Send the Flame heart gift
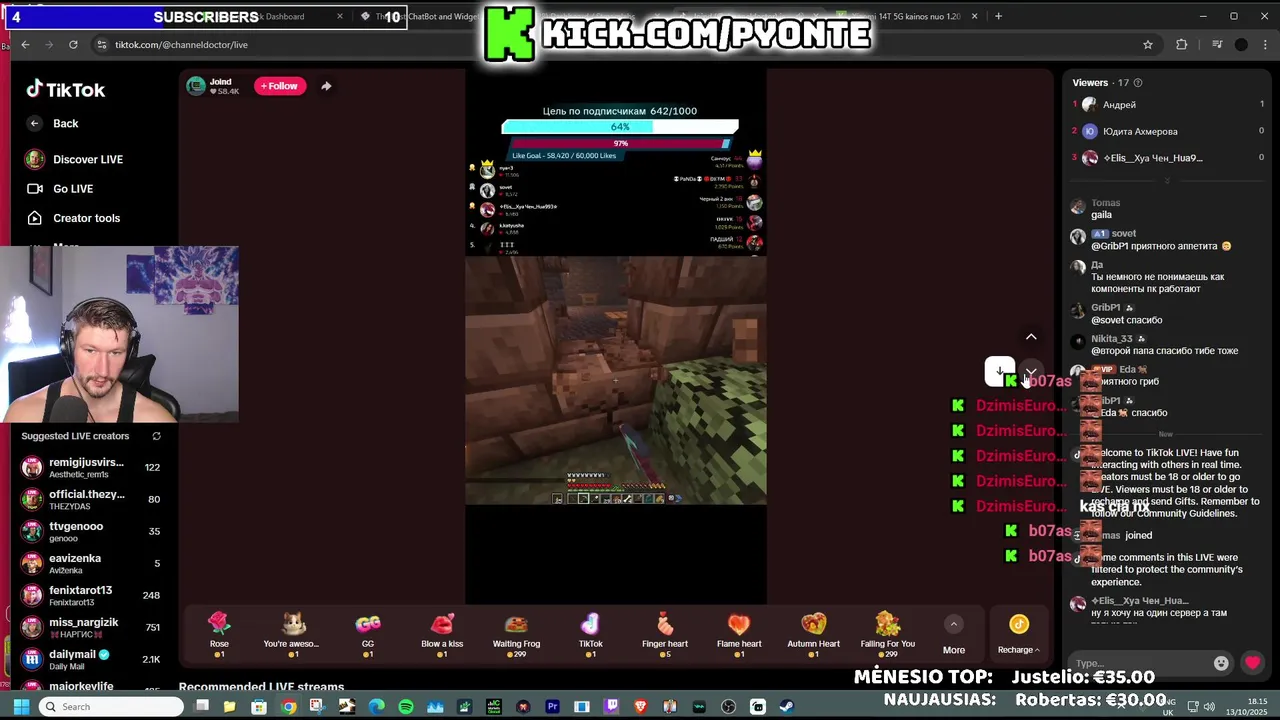This screenshot has height=720, width=1280. pyautogui.click(x=739, y=634)
